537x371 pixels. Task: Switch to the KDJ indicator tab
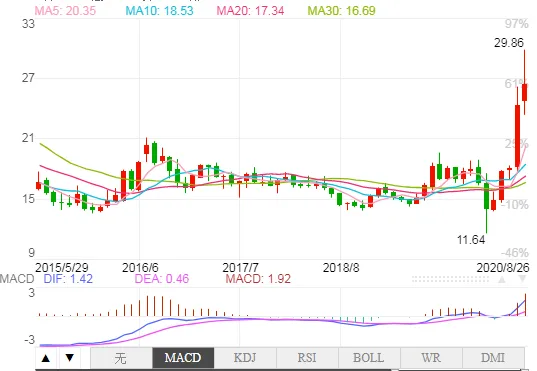point(245,358)
